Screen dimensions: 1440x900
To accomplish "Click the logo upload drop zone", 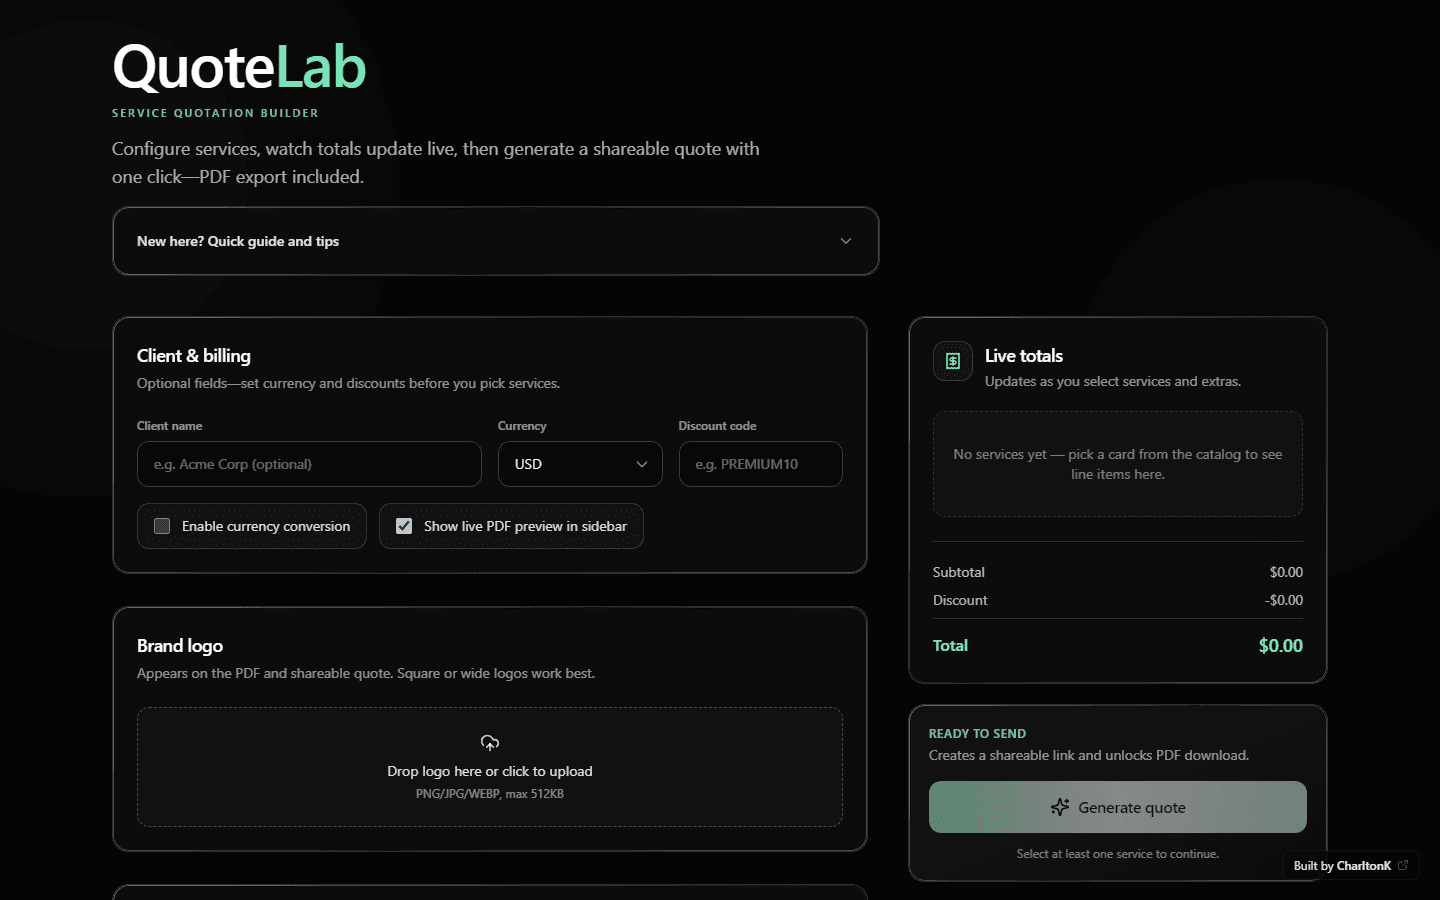I will pyautogui.click(x=489, y=768).
